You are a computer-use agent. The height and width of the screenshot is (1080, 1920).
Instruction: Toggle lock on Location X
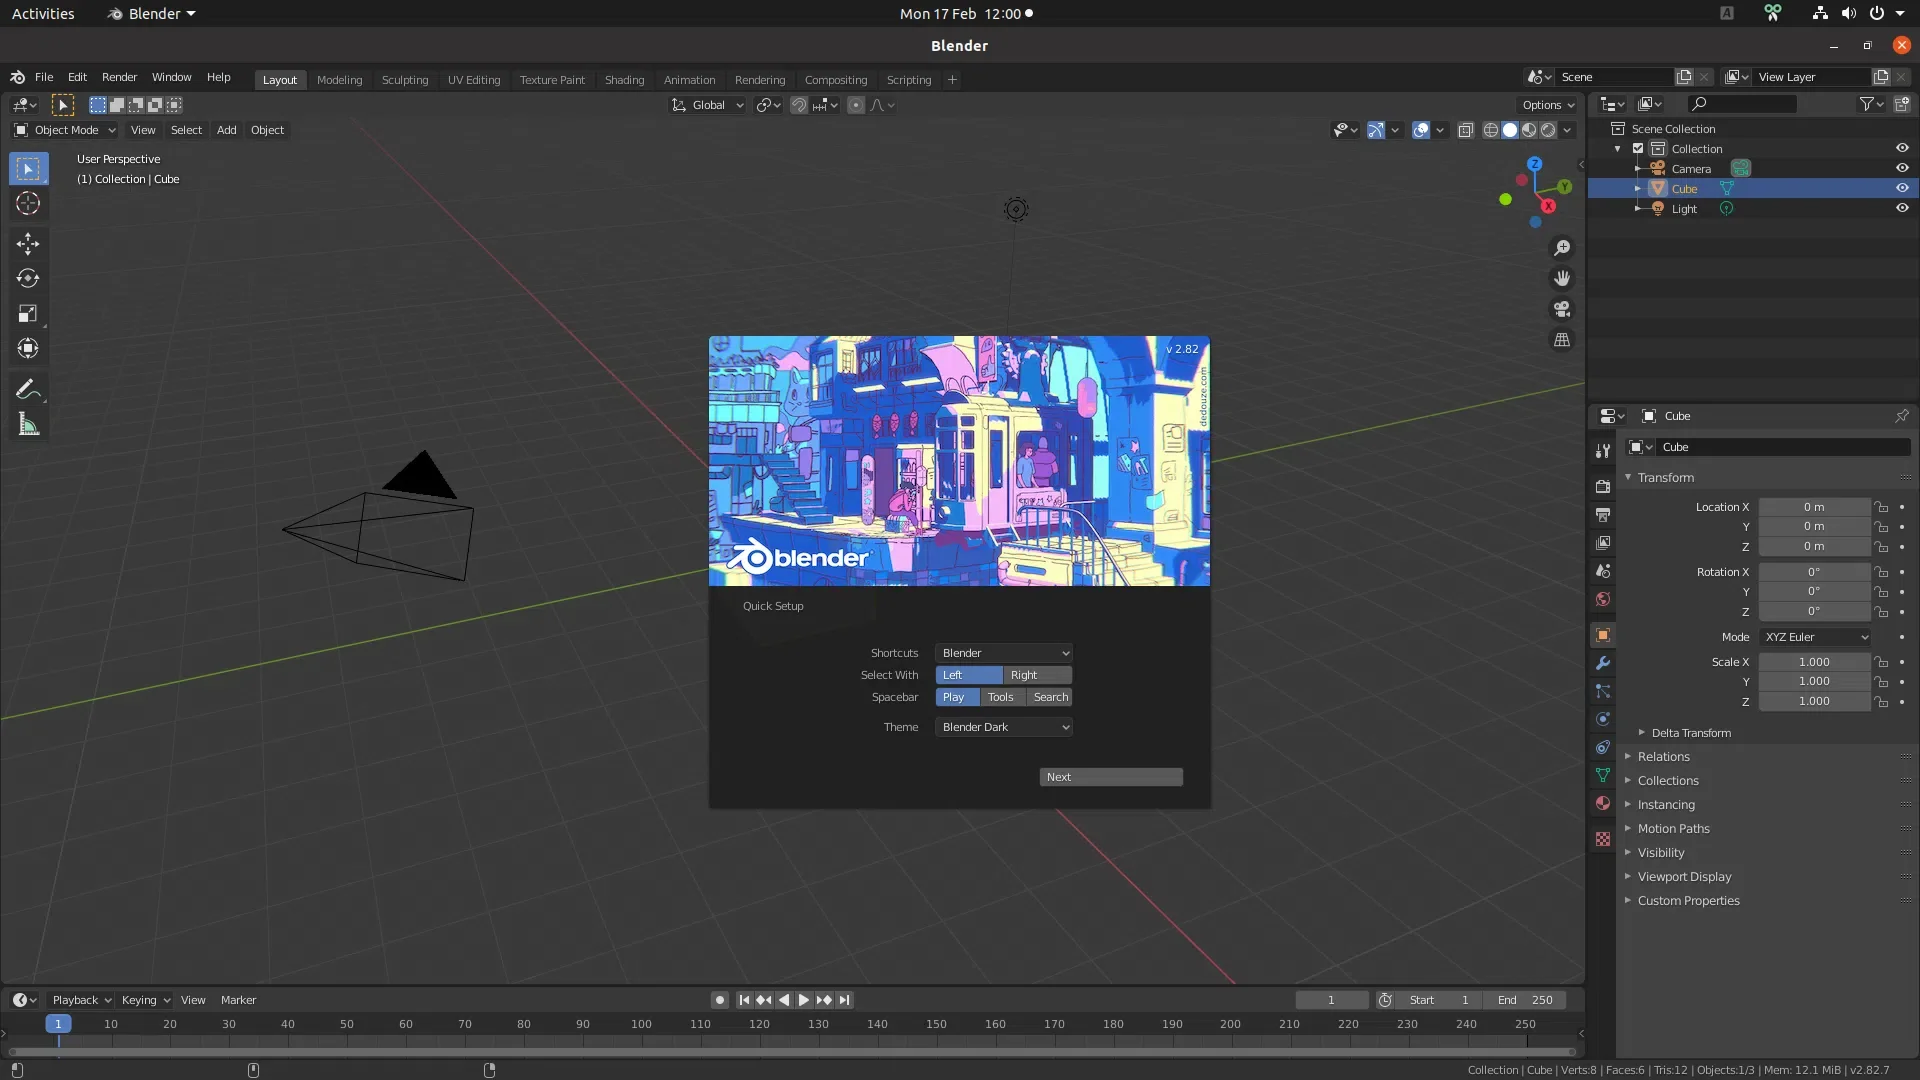tap(1881, 507)
